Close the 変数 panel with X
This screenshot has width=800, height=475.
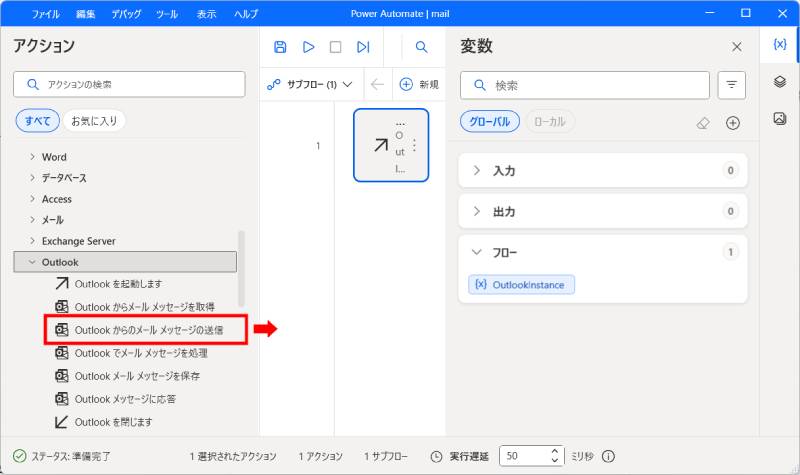tap(736, 47)
